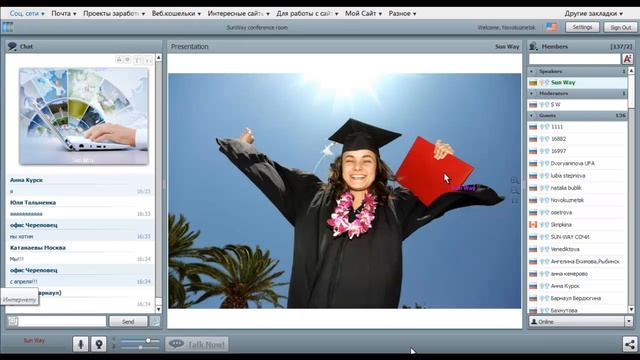640x360 pixels.
Task: Click the Canadian flag next to Skripkina
Action: click(533, 225)
